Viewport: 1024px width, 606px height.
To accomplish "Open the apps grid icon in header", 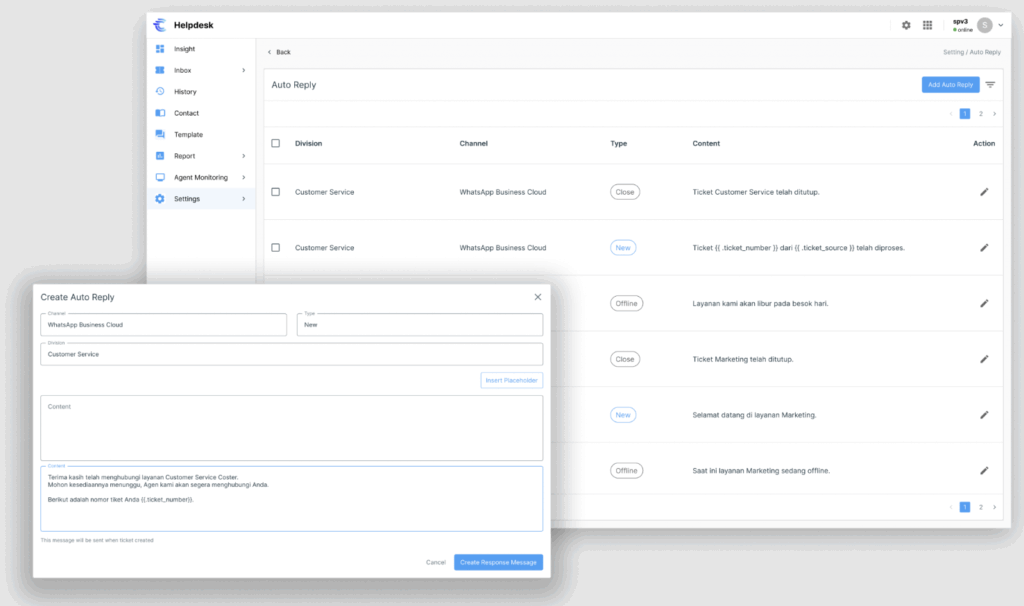I will point(927,25).
